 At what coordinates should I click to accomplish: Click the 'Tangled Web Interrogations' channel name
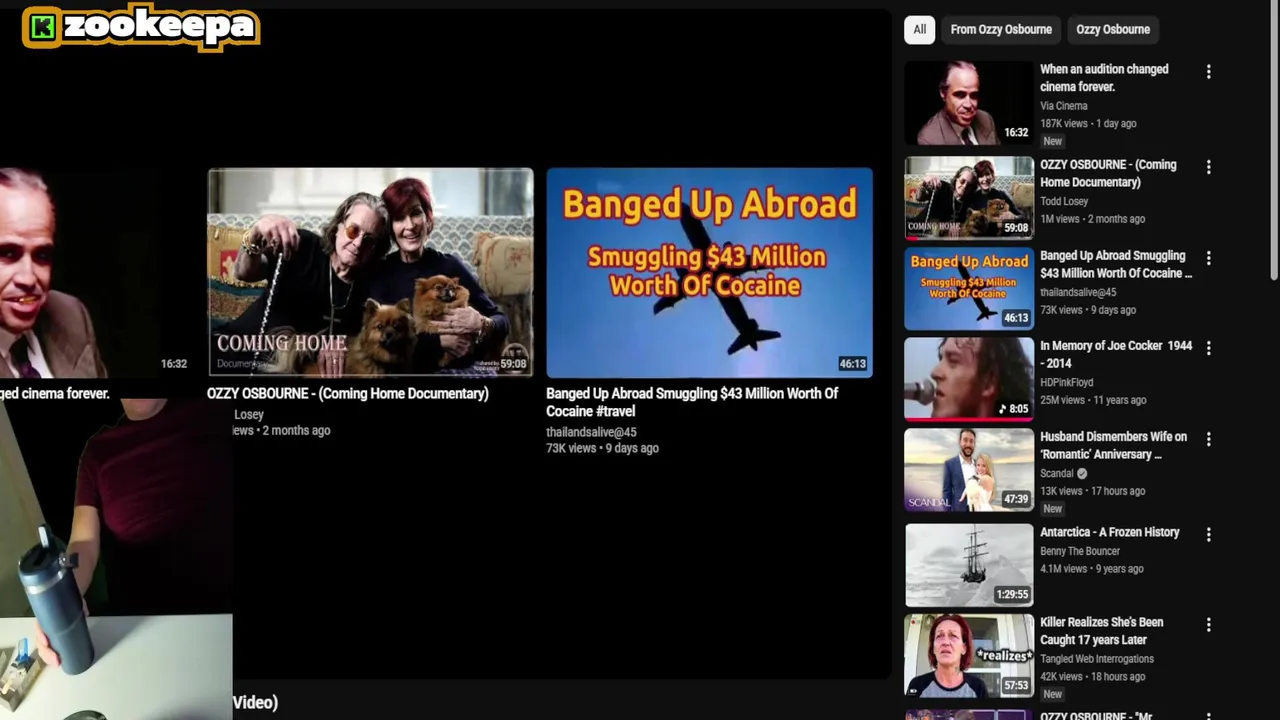(1097, 659)
